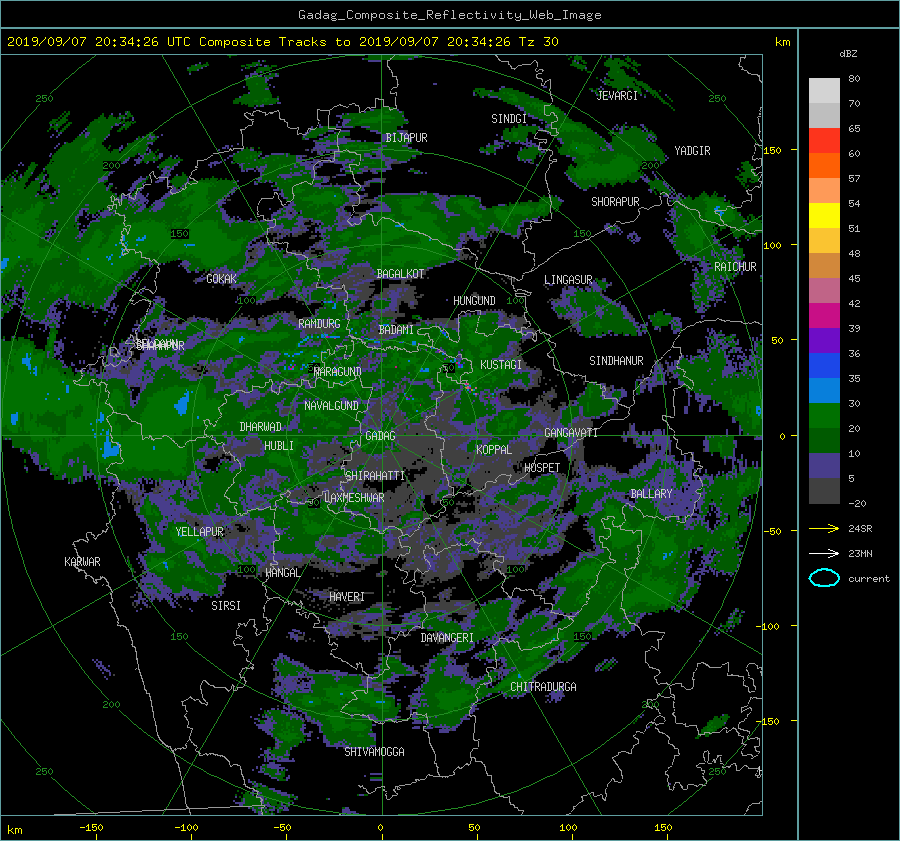Click the BAGALKOT city label
Image resolution: width=900 pixels, height=841 pixels.
(400, 274)
